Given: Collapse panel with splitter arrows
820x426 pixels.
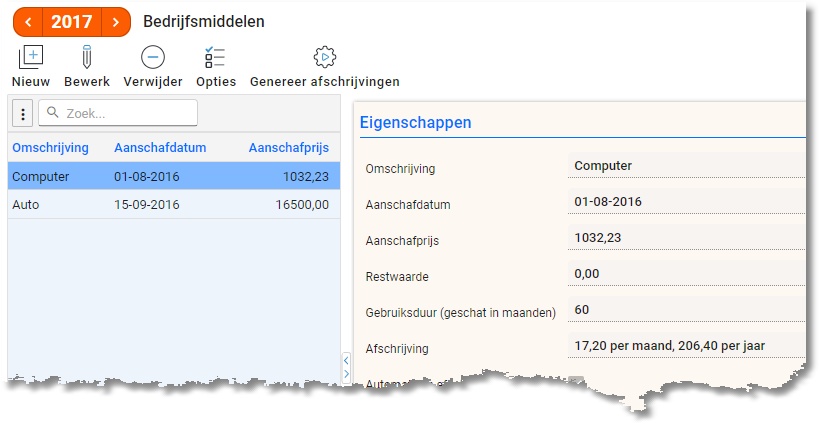Looking at the screenshot, I should (x=346, y=367).
